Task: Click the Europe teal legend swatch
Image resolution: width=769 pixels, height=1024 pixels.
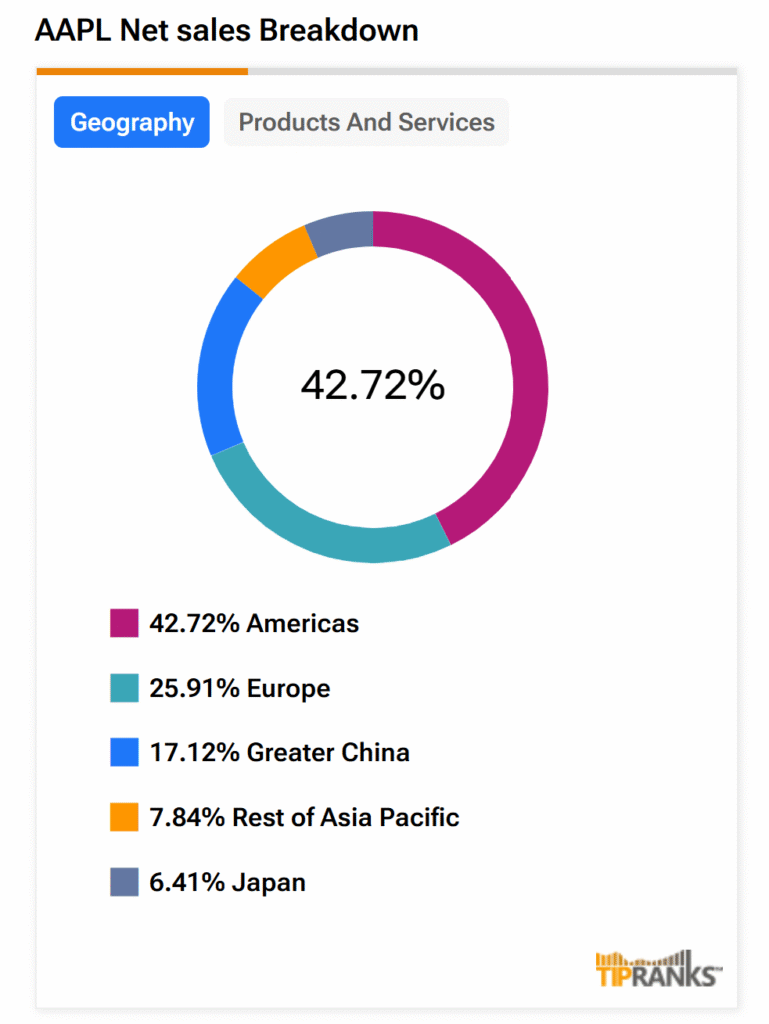Action: coord(124,689)
